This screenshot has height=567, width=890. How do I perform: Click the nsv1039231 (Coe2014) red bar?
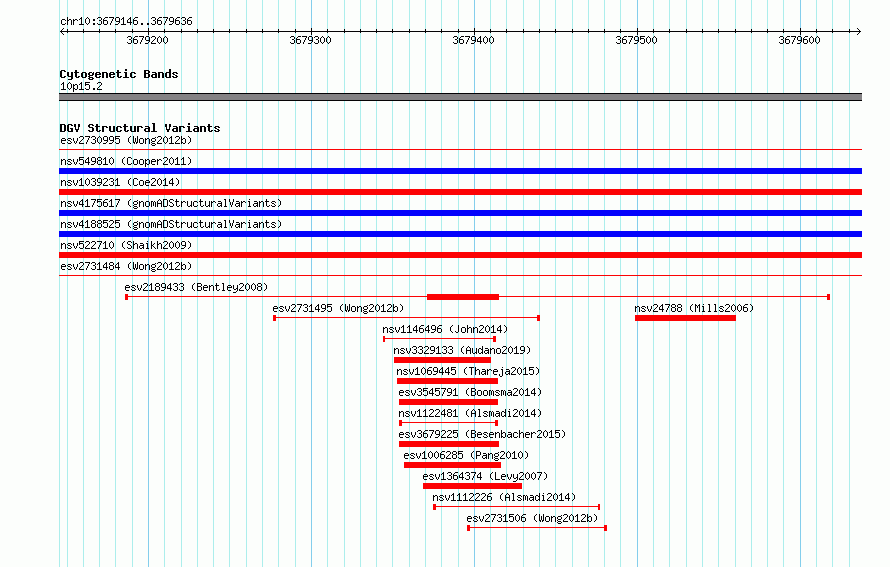460,192
